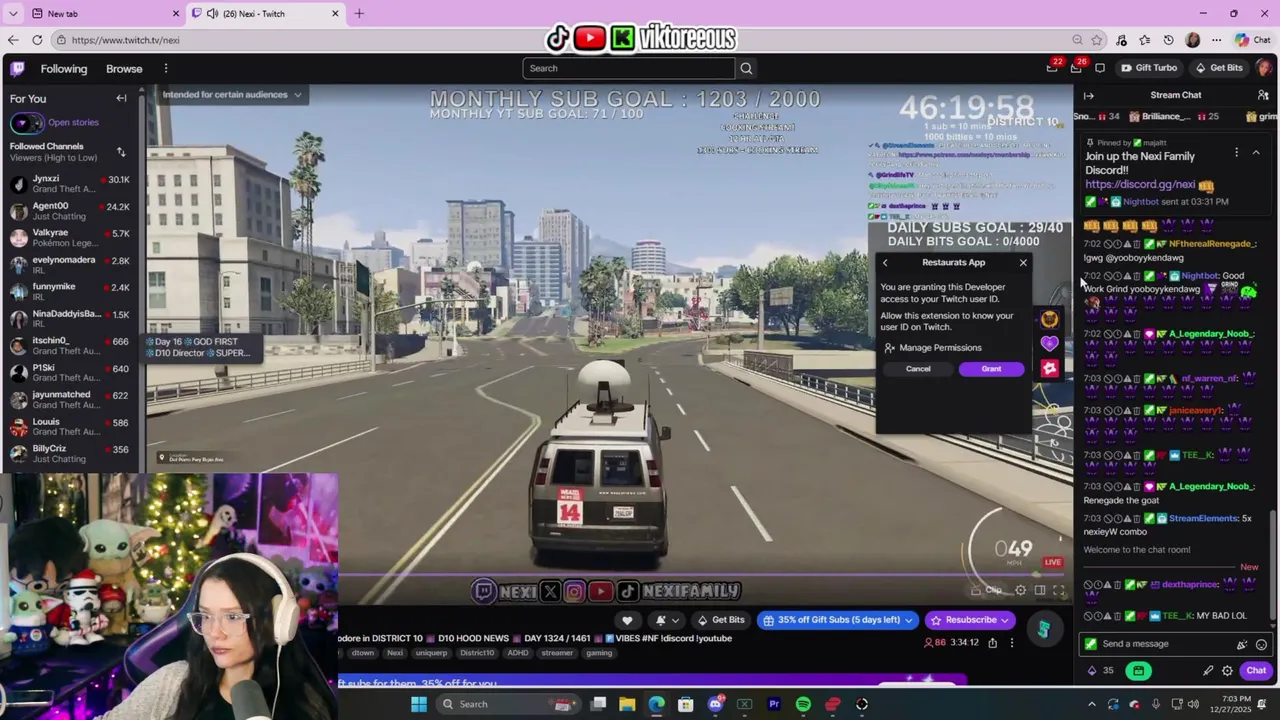Image resolution: width=1280 pixels, height=720 pixels.
Task: Open moderator sword tools icon
Action: [1208, 670]
